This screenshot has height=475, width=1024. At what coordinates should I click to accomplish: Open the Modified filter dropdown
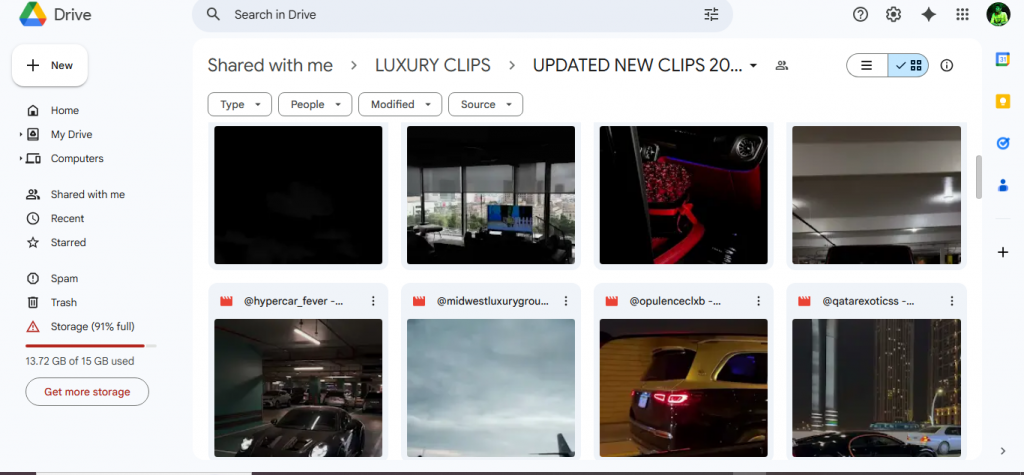point(400,104)
